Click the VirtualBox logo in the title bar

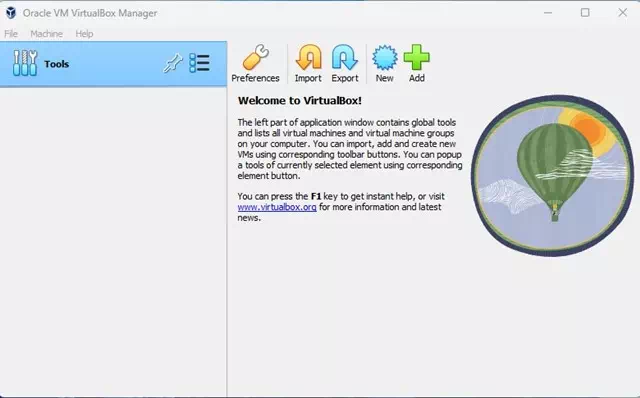(x=11, y=13)
